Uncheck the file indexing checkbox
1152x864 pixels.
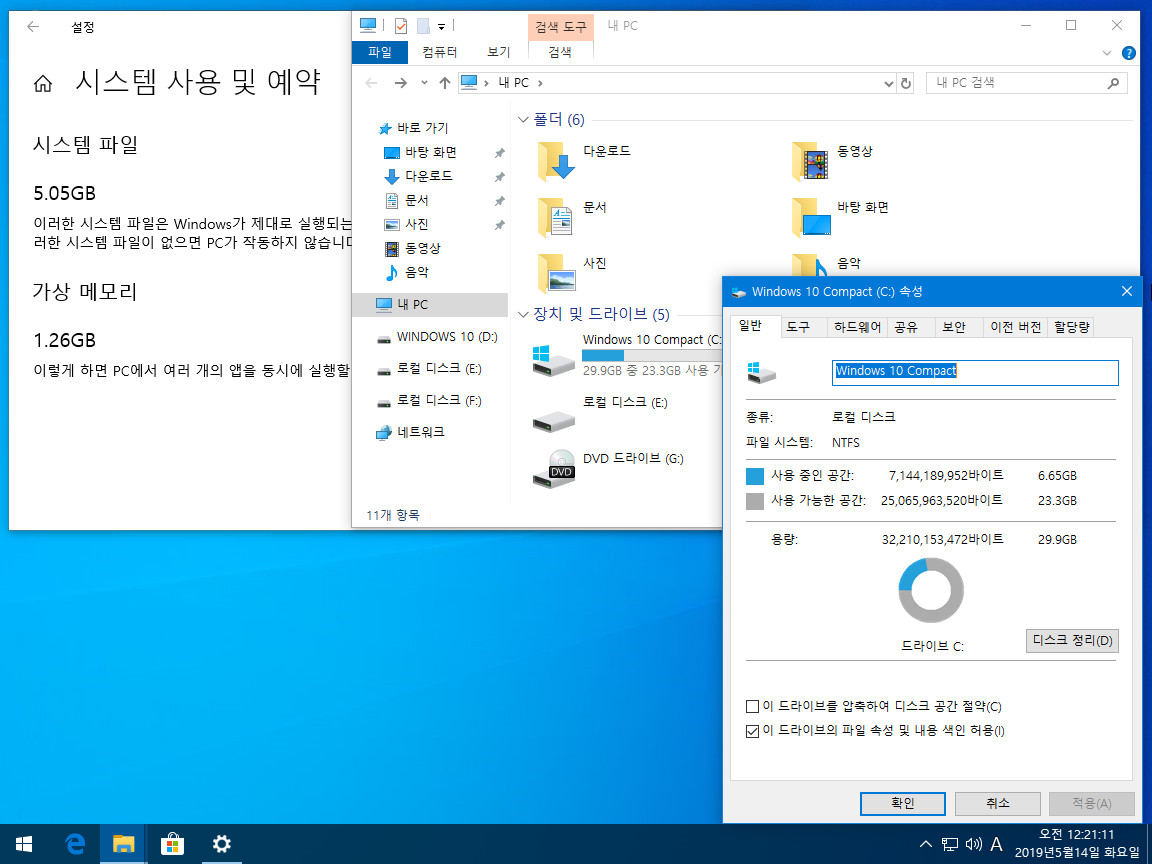point(752,731)
